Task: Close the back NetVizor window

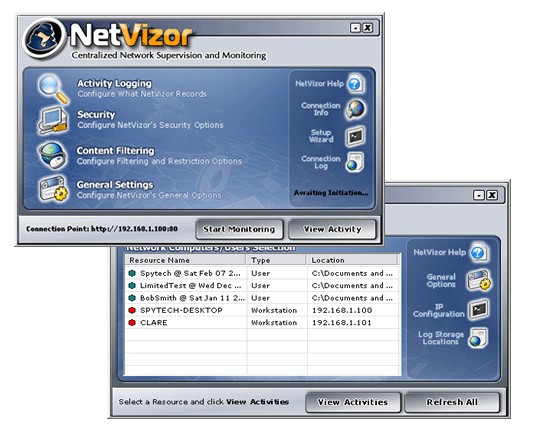Action: (x=492, y=195)
